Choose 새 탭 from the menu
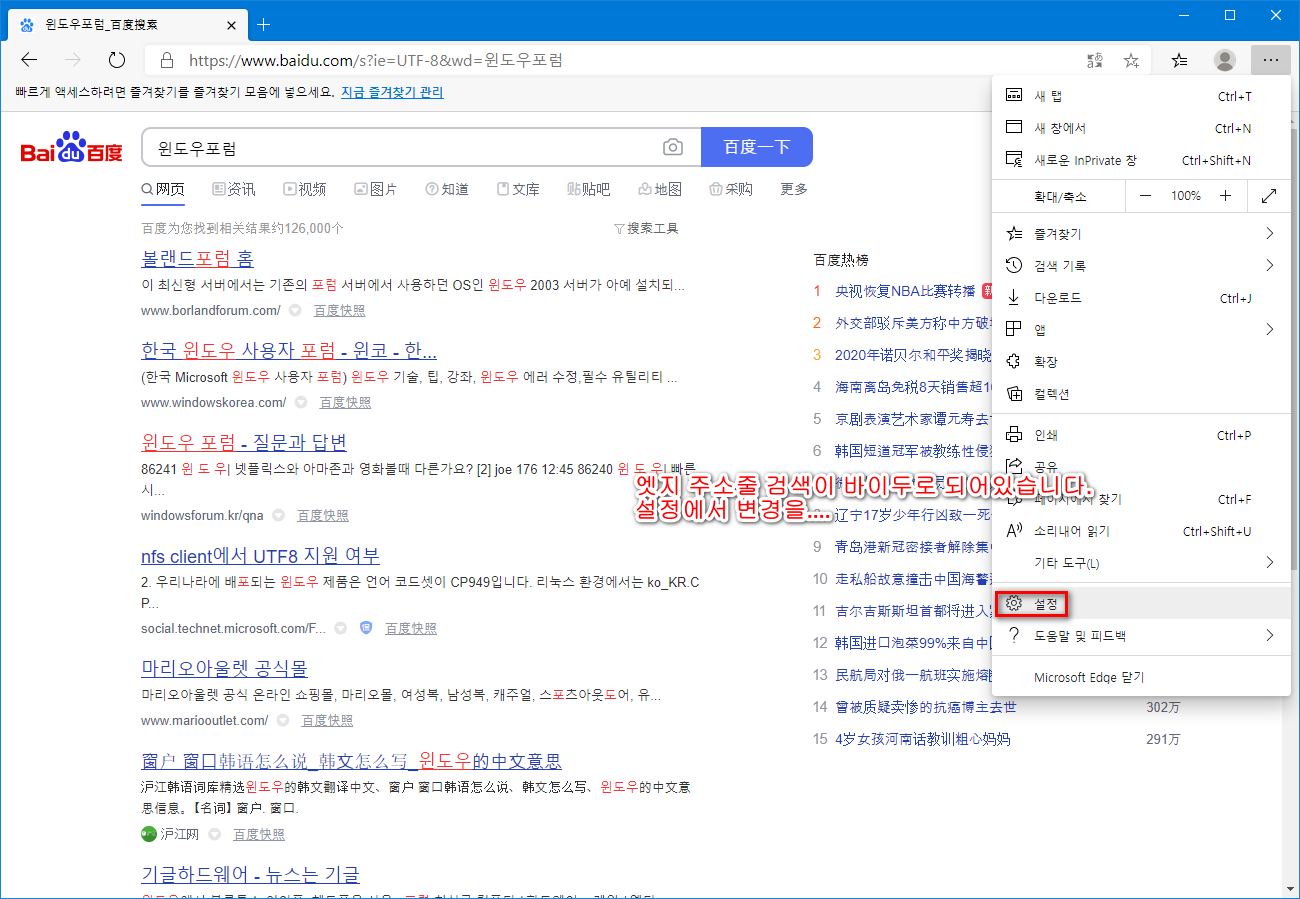The width and height of the screenshot is (1300, 899). click(x=1141, y=96)
